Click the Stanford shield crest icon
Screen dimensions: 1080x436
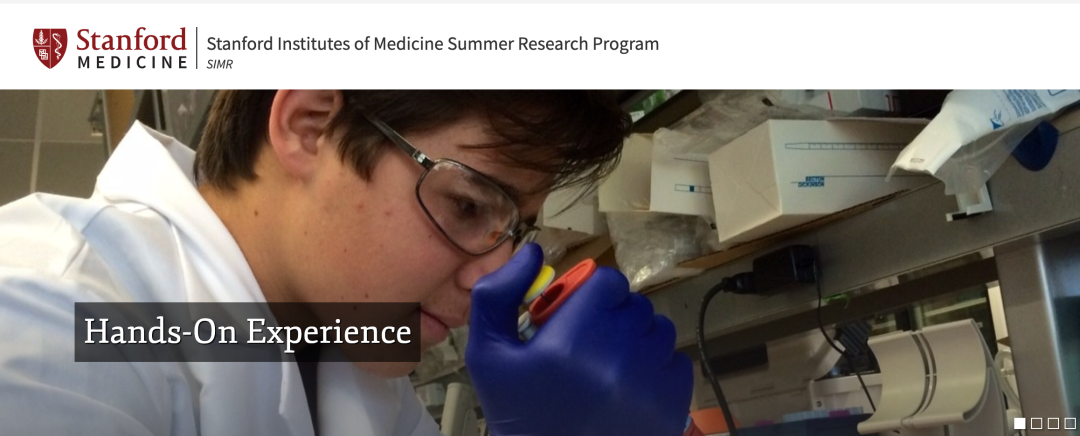[x=50, y=48]
